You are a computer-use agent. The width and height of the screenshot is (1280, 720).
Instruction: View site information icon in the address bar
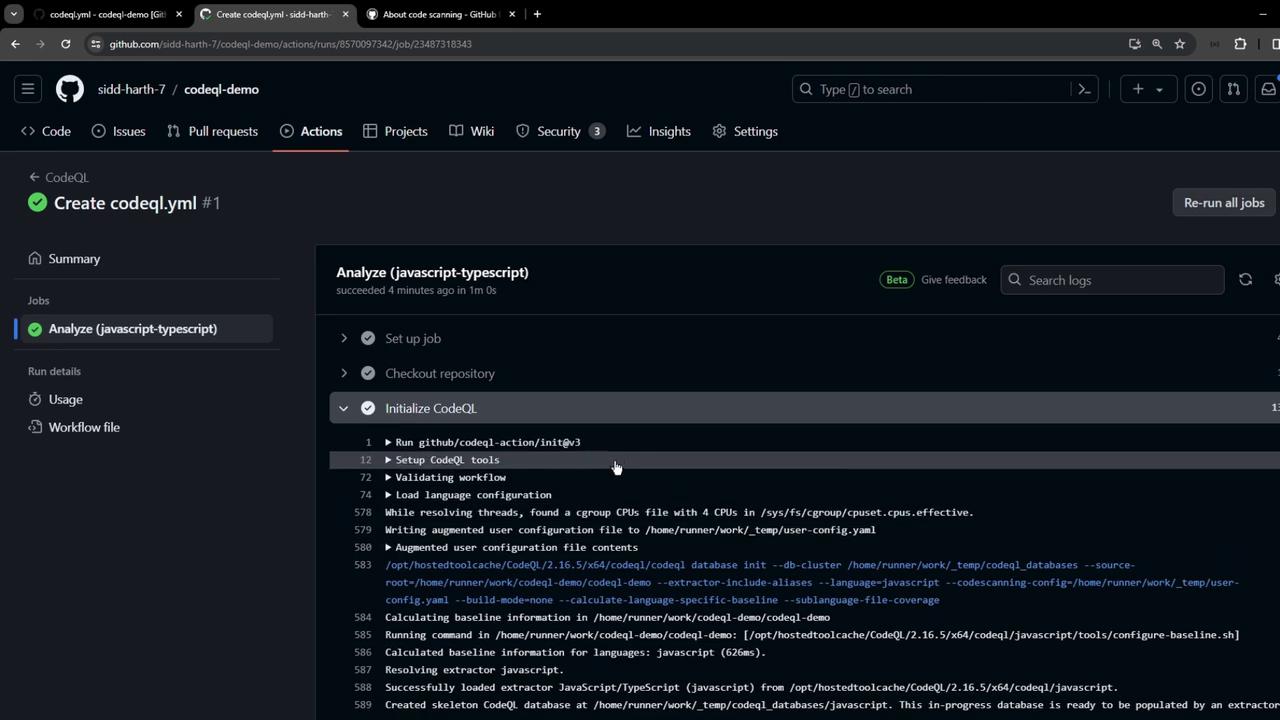point(95,44)
